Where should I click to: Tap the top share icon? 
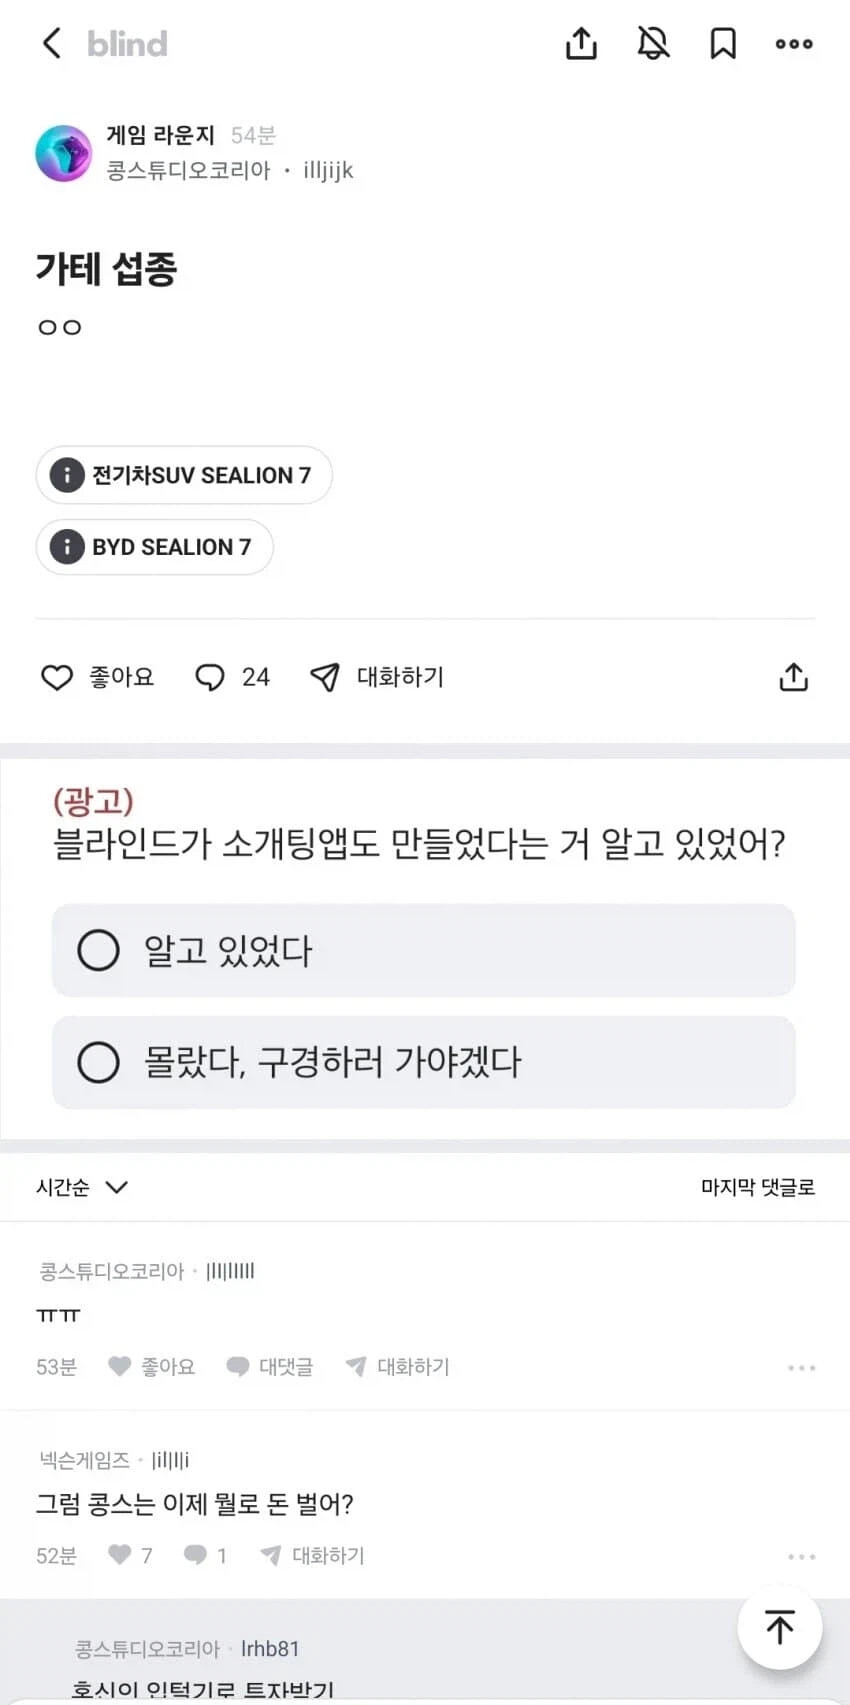tap(581, 43)
